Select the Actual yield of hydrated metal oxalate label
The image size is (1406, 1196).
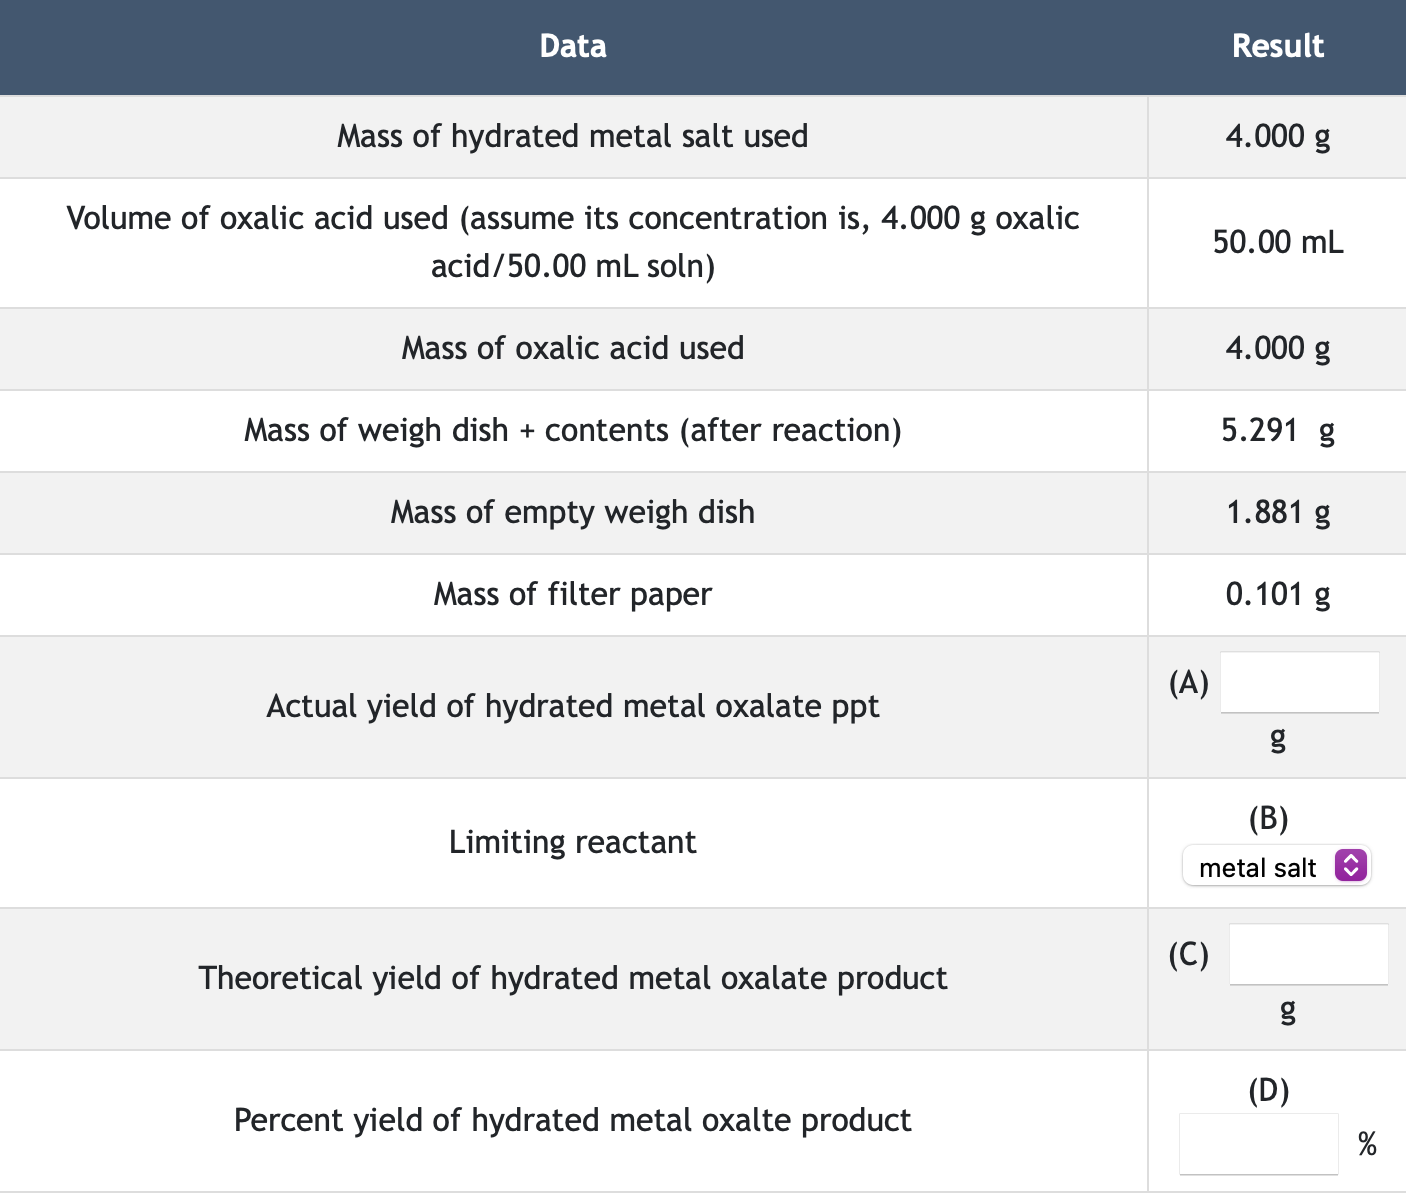click(573, 706)
